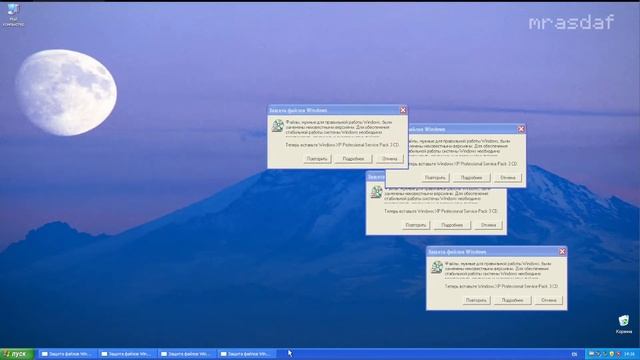Open the EN language indicator
The image size is (640, 360).
[x=574, y=354]
